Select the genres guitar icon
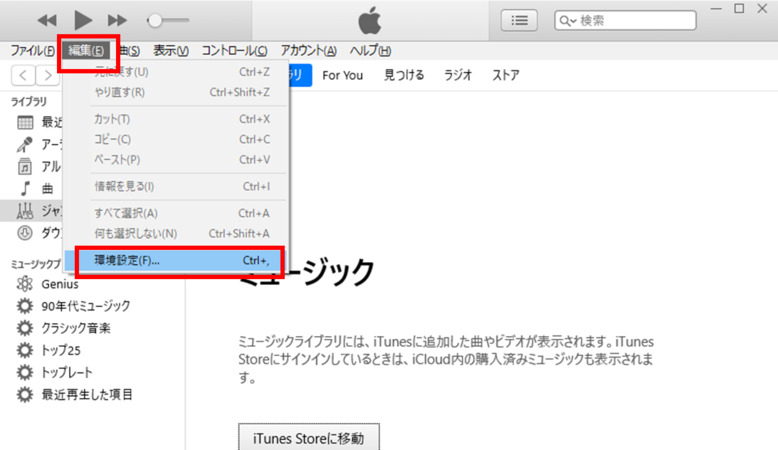Image resolution: width=778 pixels, height=450 pixels. click(x=25, y=211)
